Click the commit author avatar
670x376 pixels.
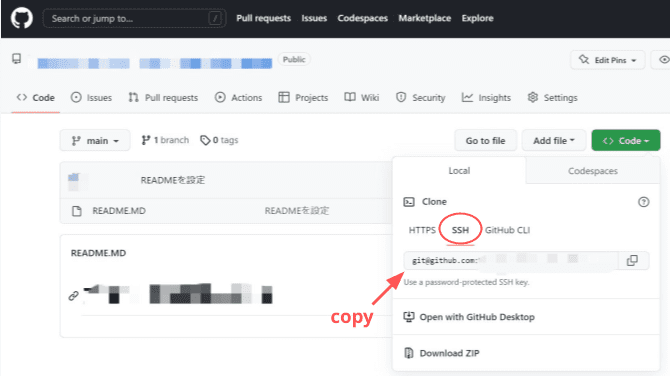[74, 181]
